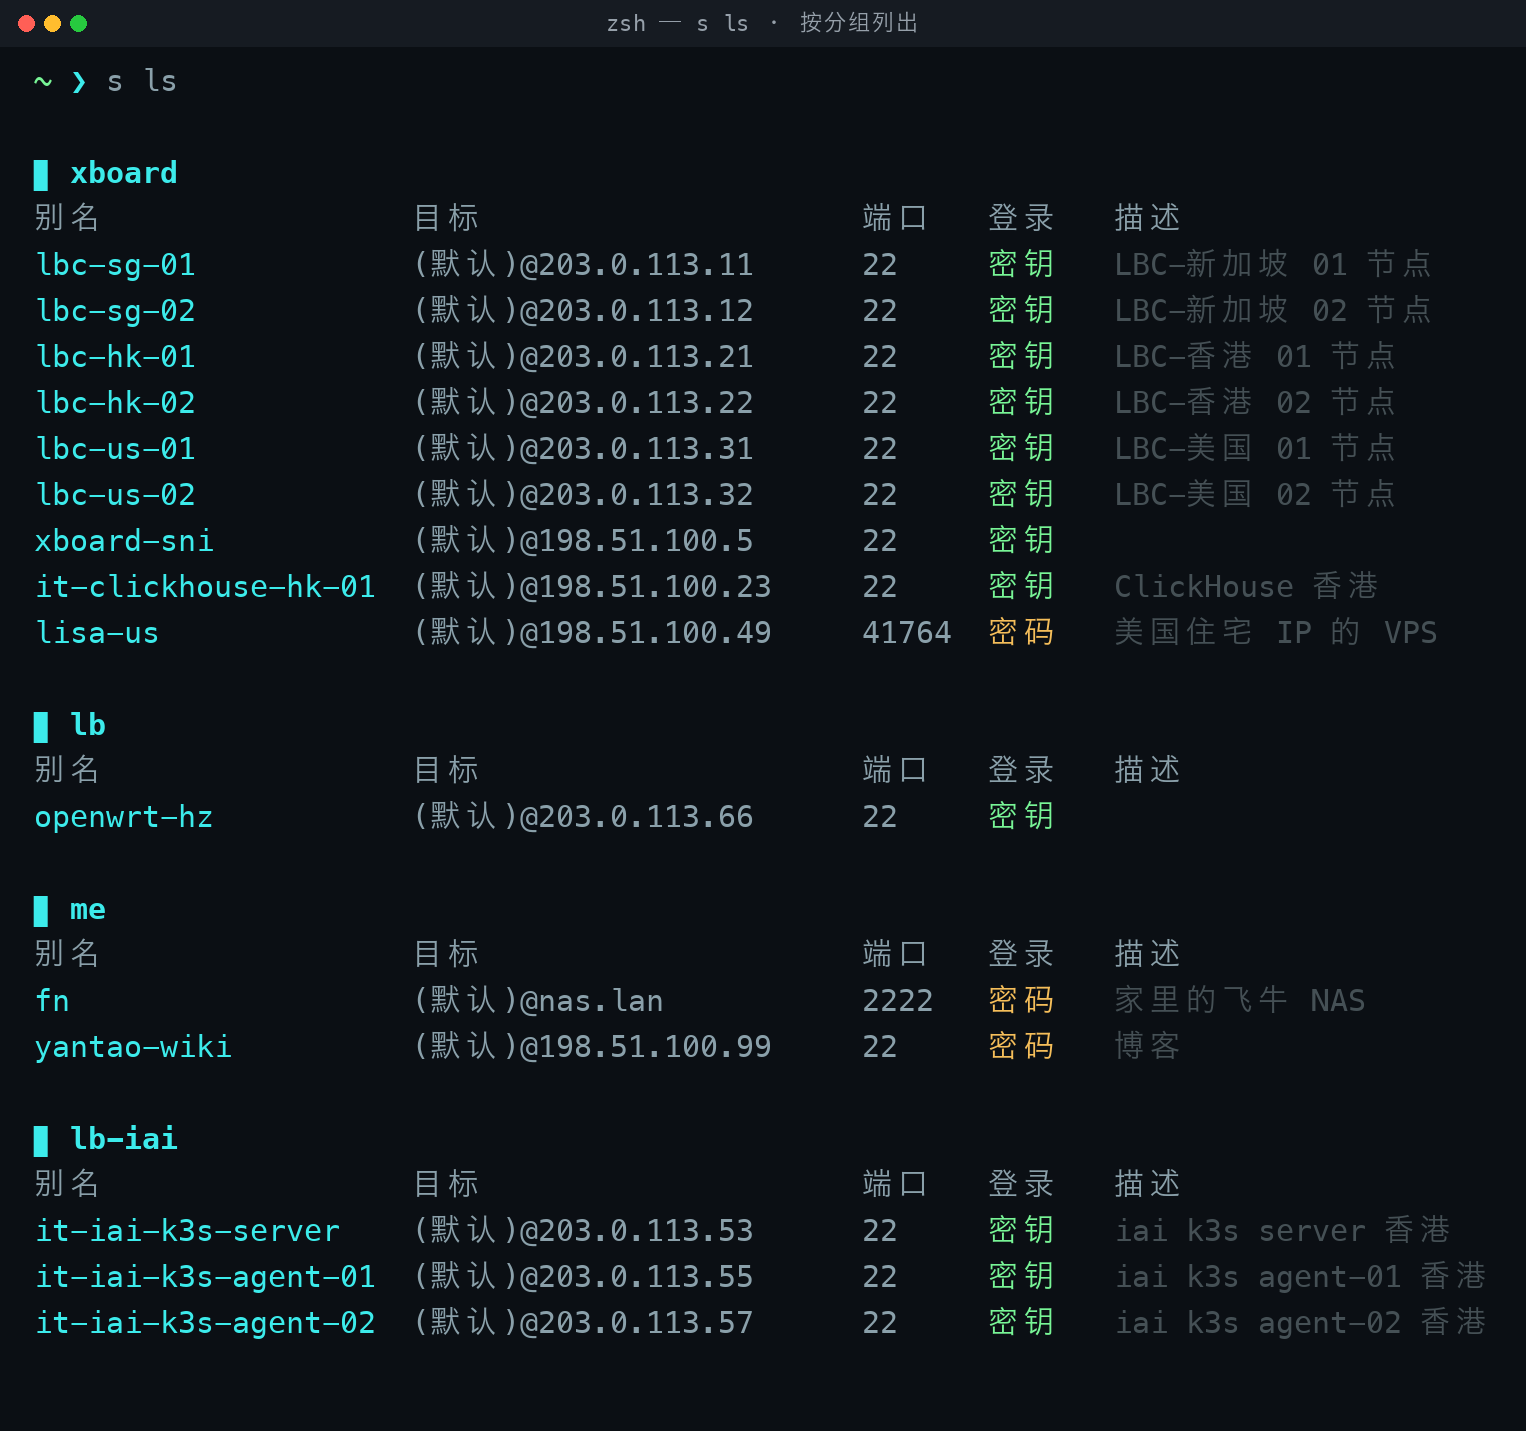Click port value 2222
The height and width of the screenshot is (1431, 1526).
898,1001
